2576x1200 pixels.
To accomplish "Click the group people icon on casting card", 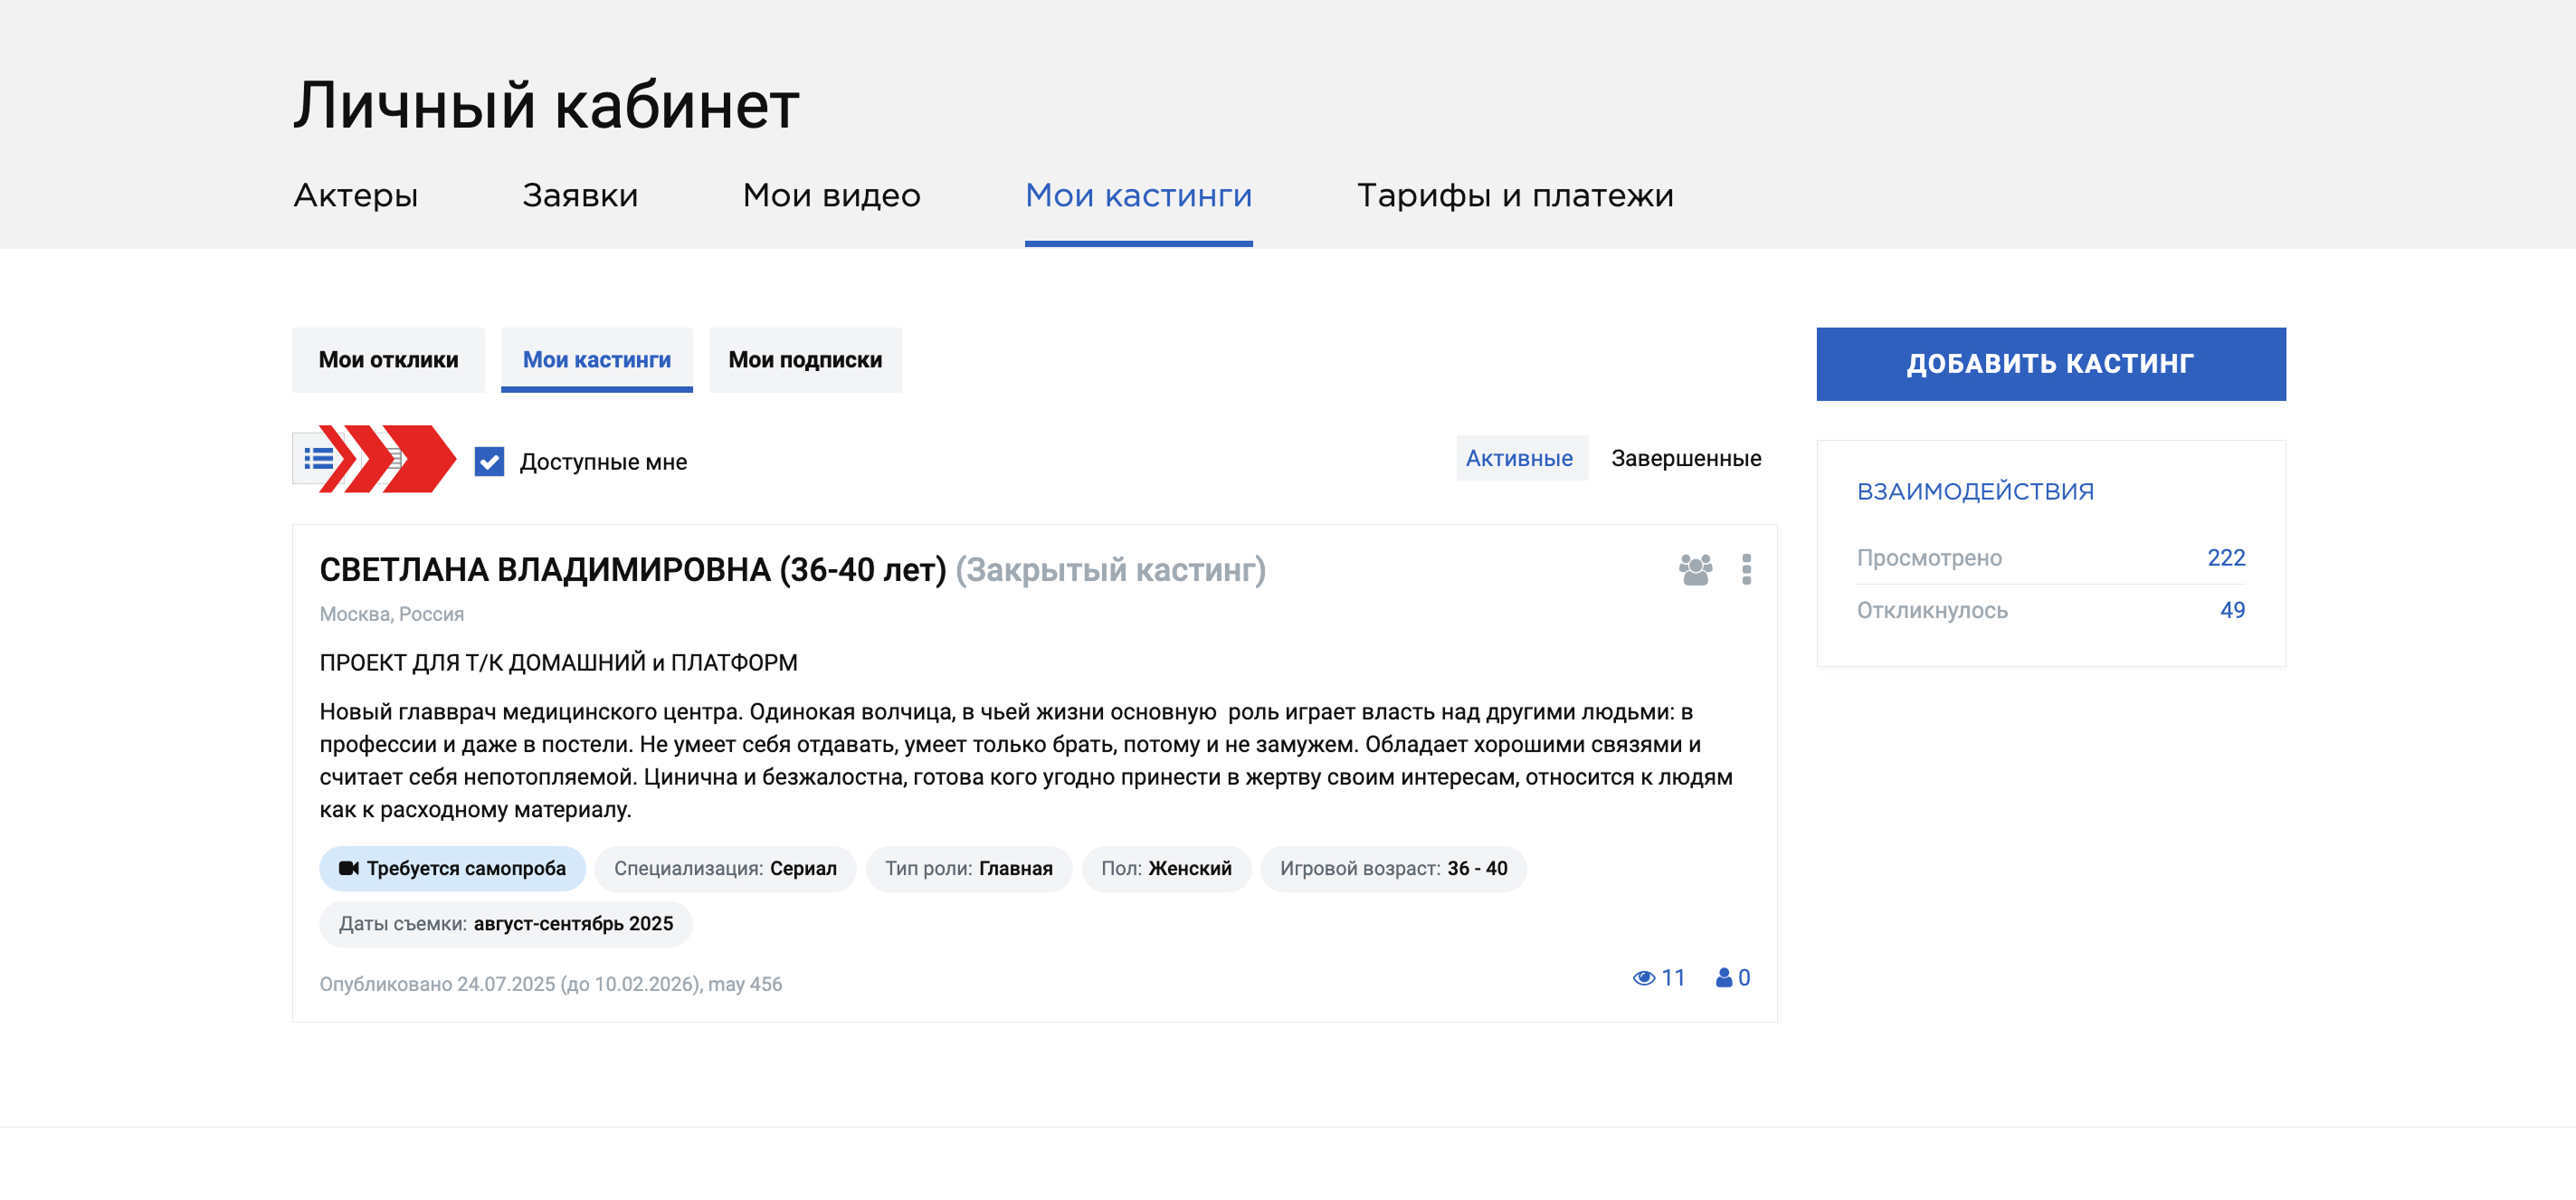I will [x=1695, y=569].
